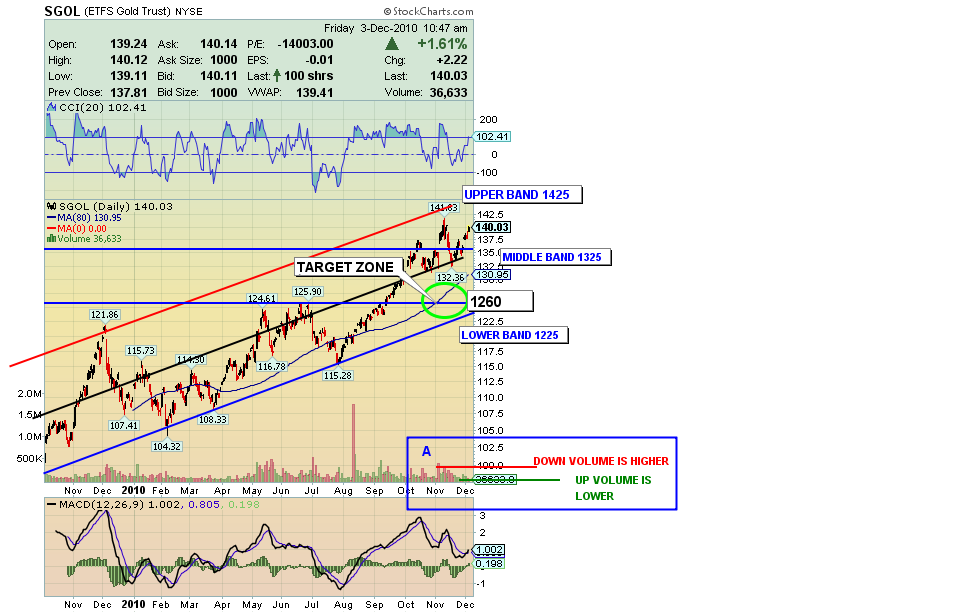Screen dimensions: 970x613
Task: Click the 141.63 peak price label
Action: (x=444, y=208)
